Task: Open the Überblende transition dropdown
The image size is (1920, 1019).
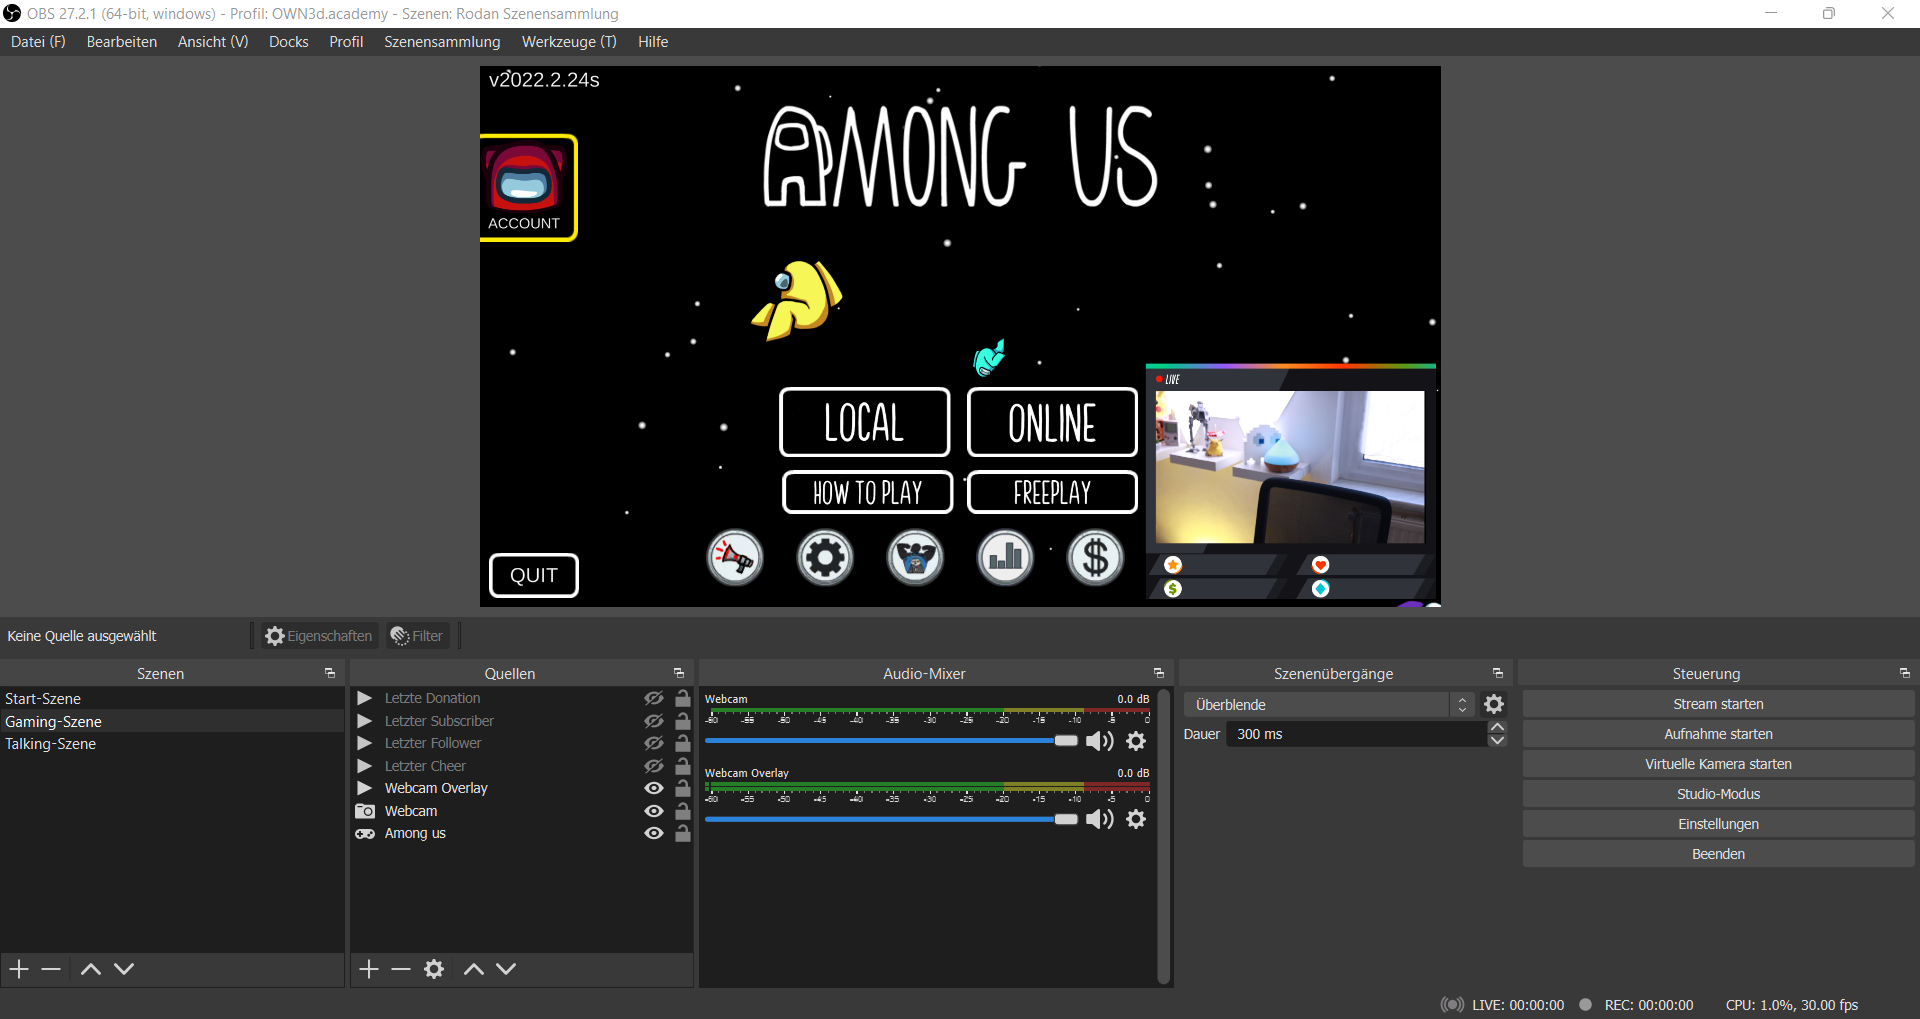Action: coord(1329,705)
